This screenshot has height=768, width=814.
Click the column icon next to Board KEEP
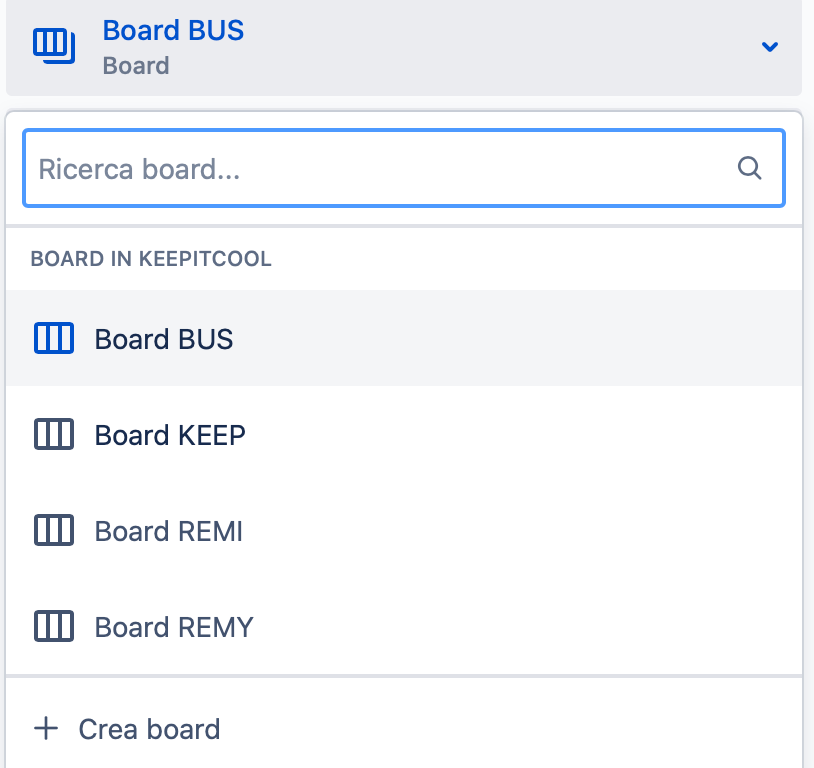coord(54,434)
